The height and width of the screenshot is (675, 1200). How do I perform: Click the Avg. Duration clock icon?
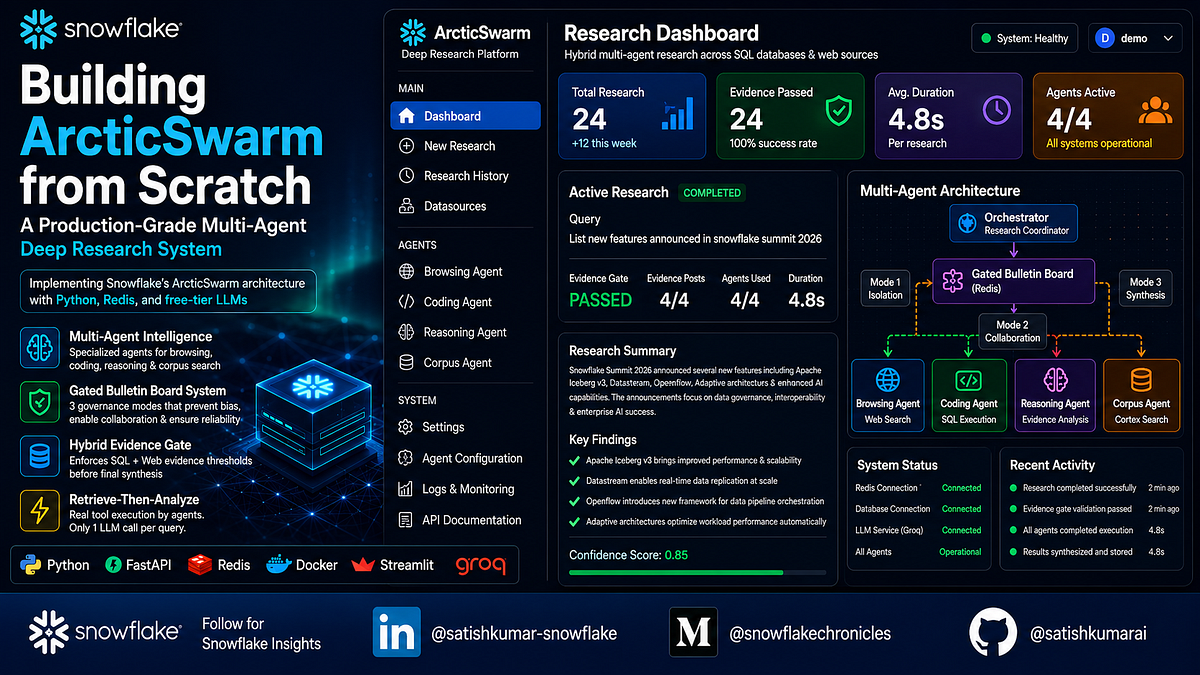coord(997,110)
